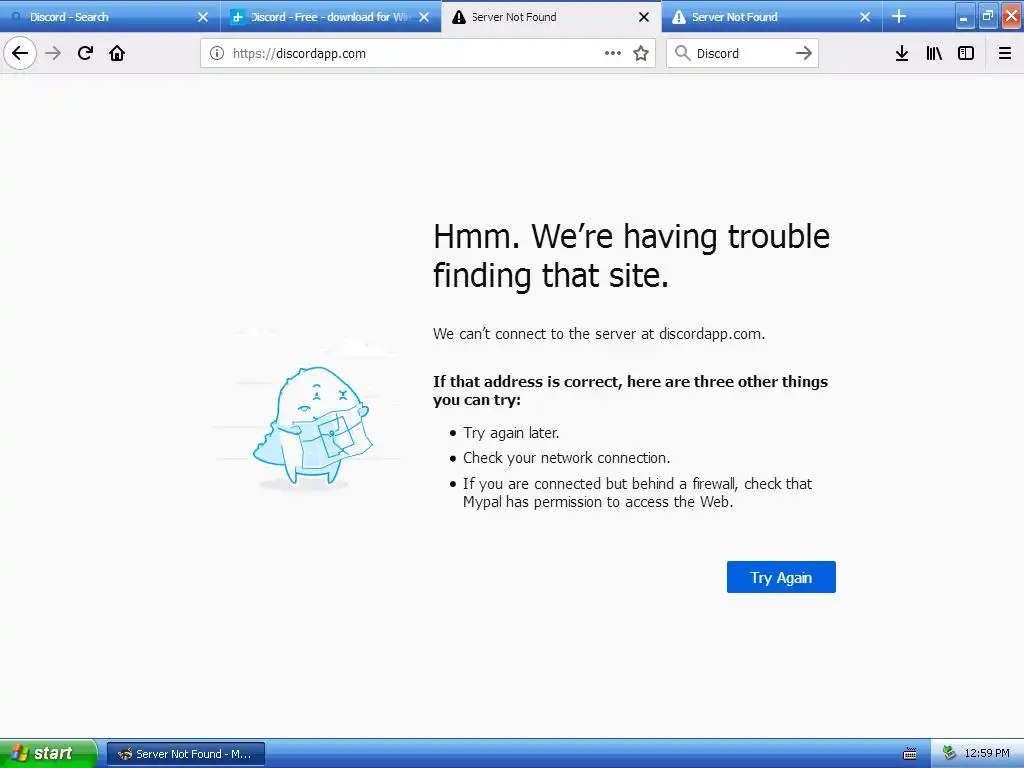Switch to the rightmost Server Not Found tab
The width and height of the screenshot is (1024, 768).
tap(772, 16)
